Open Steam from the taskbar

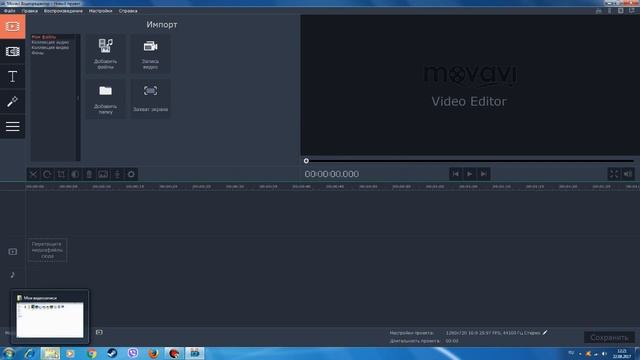[112, 353]
